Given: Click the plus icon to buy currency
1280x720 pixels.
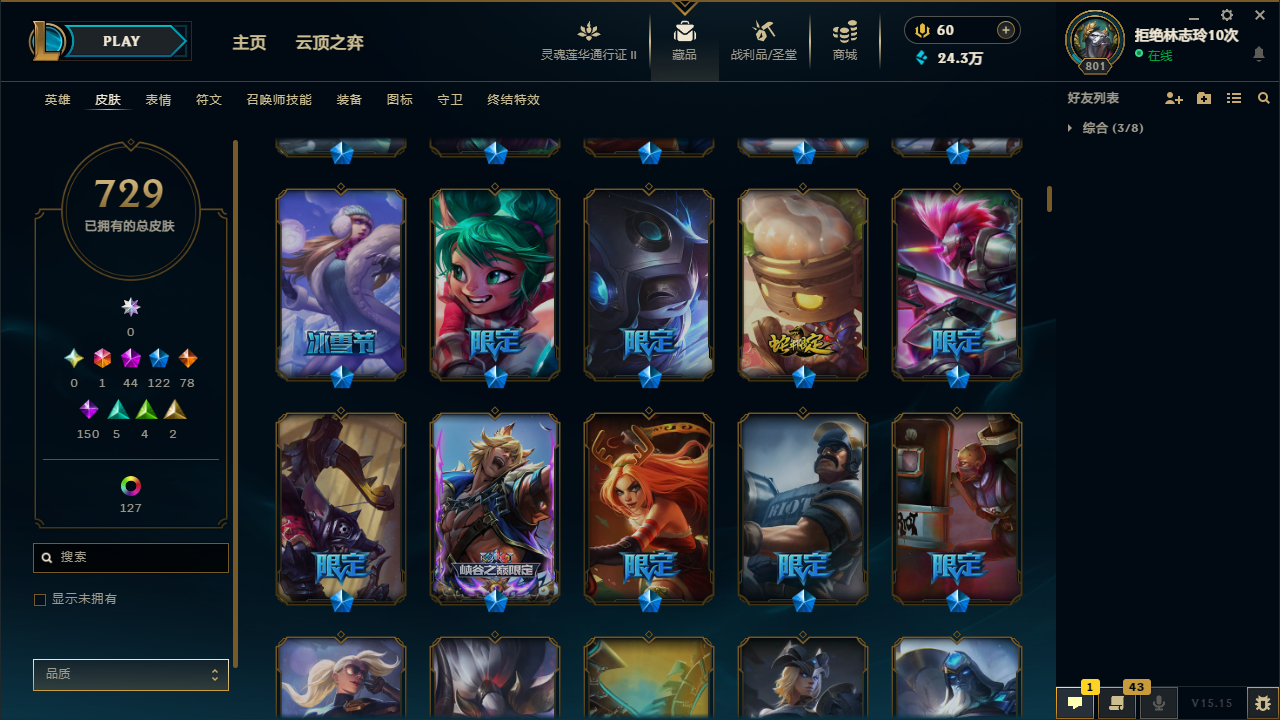Looking at the screenshot, I should point(1006,30).
